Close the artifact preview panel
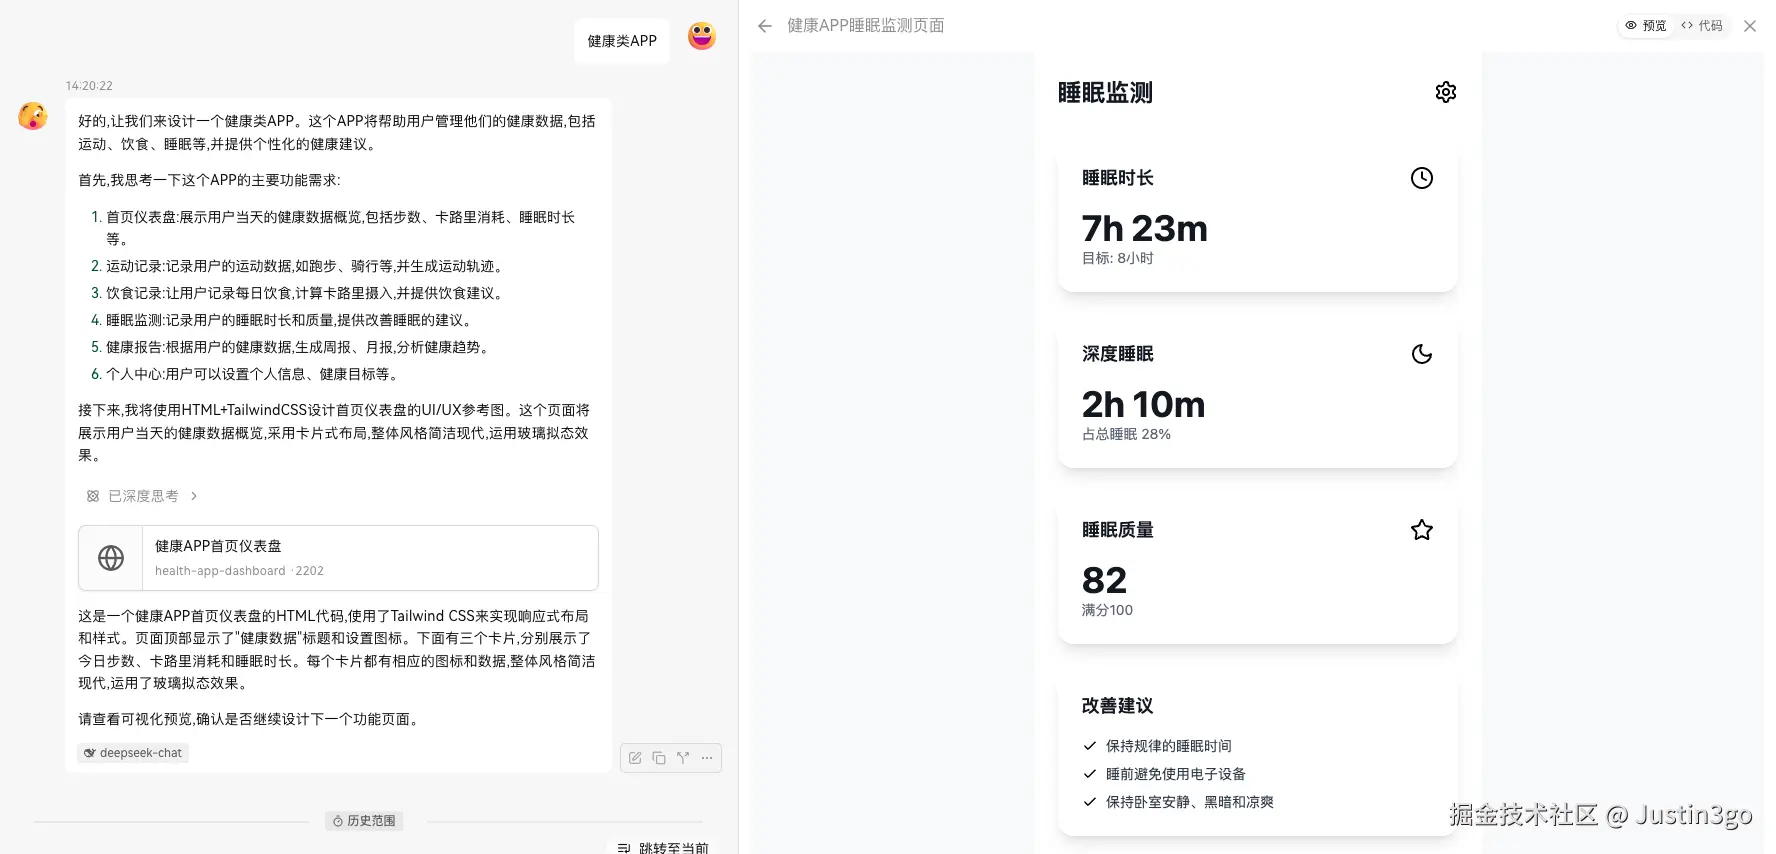This screenshot has height=854, width=1776. point(1750,26)
